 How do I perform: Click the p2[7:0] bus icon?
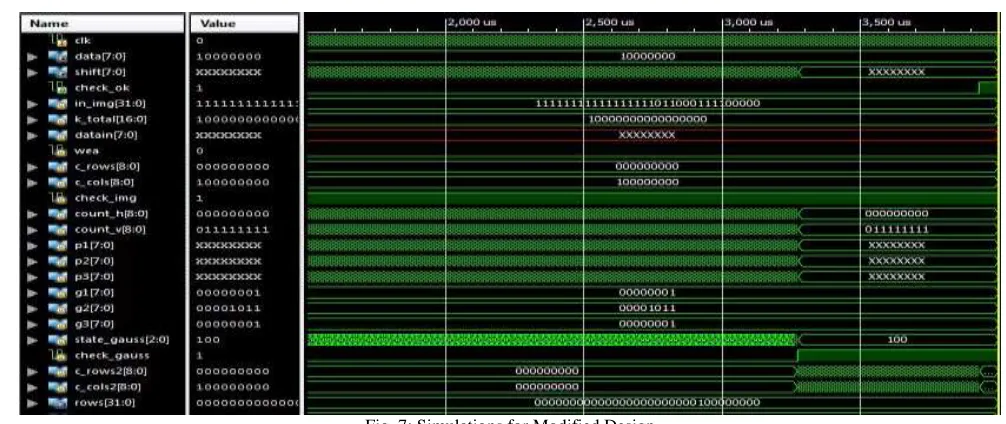(56, 260)
